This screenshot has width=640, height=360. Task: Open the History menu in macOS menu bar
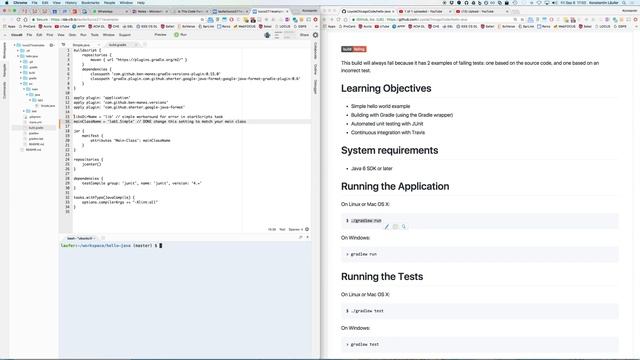(x=71, y=2)
